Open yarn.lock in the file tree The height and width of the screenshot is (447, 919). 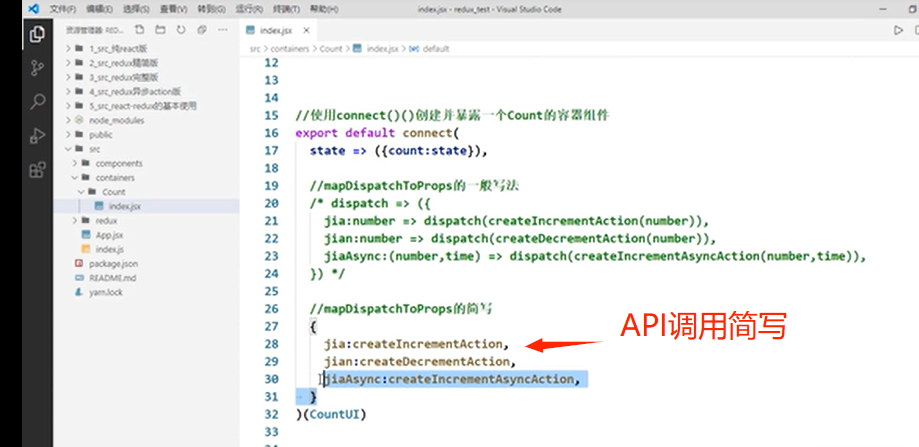[x=106, y=292]
